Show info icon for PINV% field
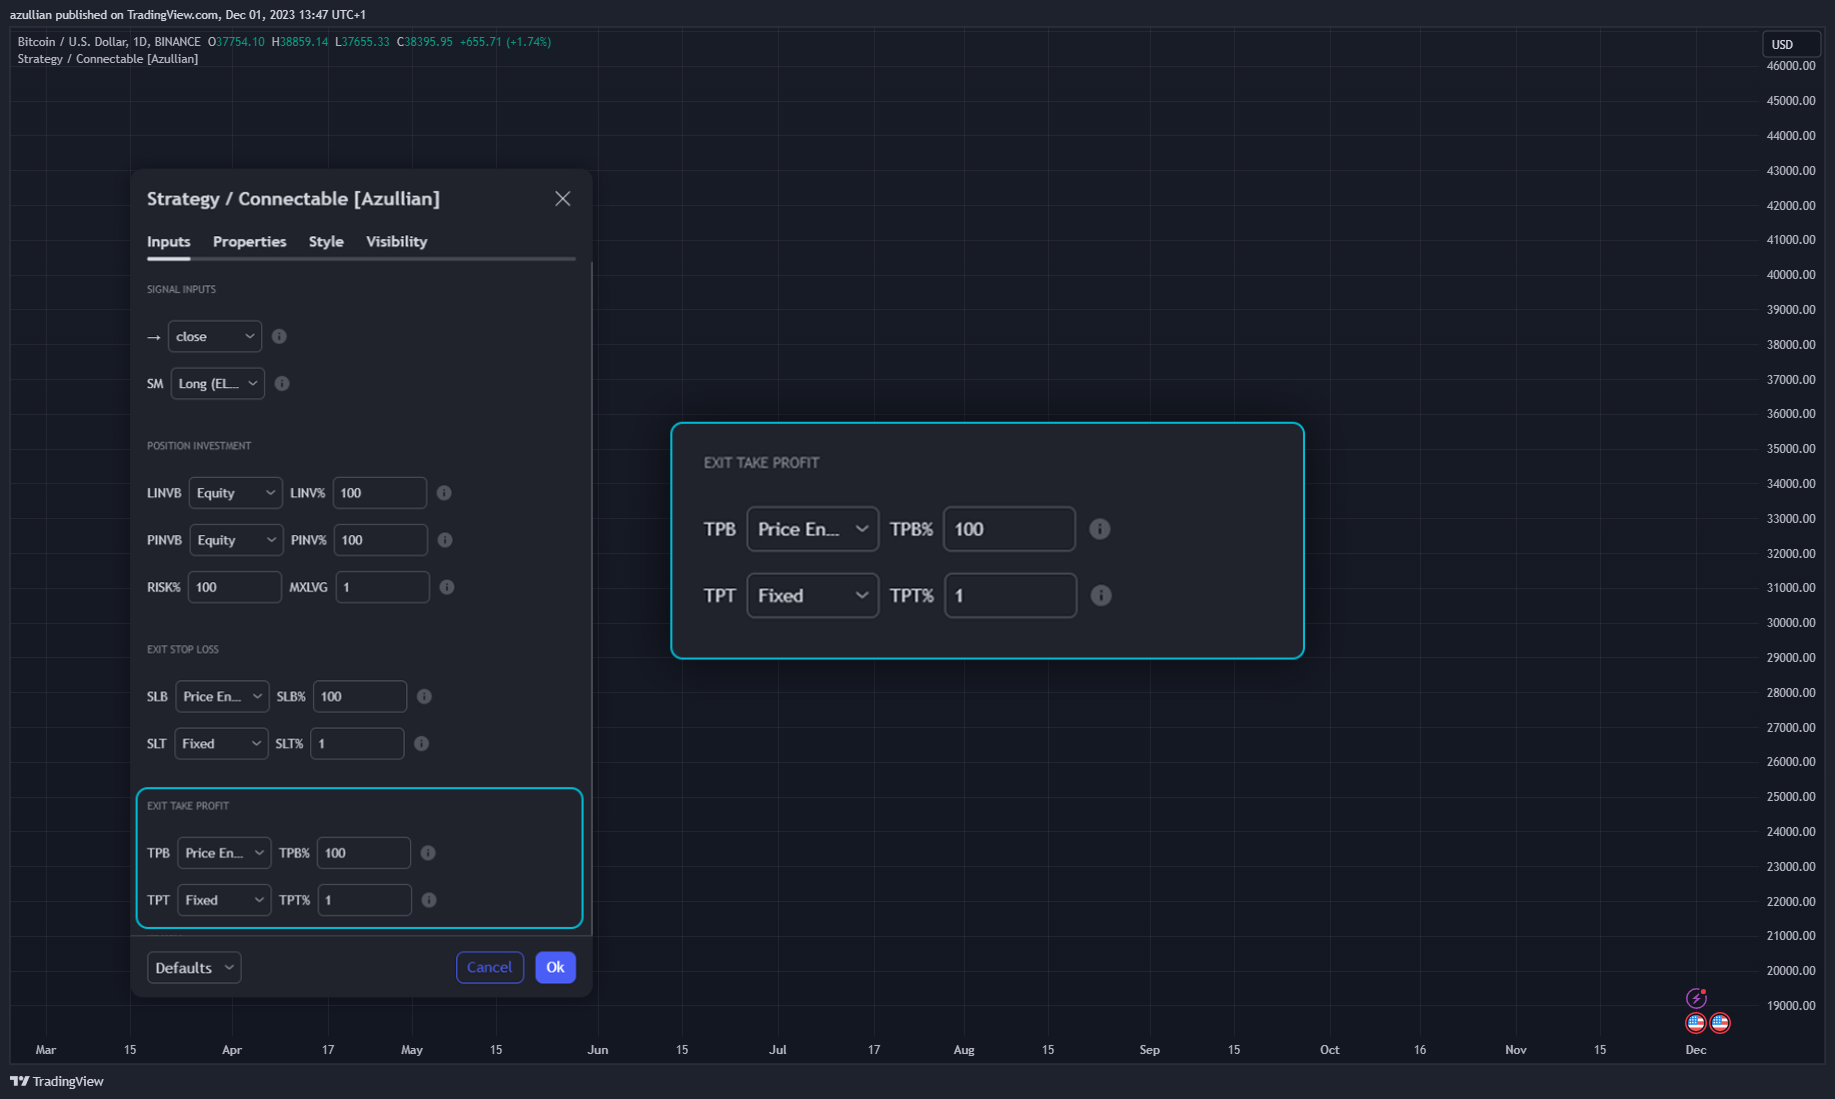The width and height of the screenshot is (1835, 1099). click(x=445, y=540)
